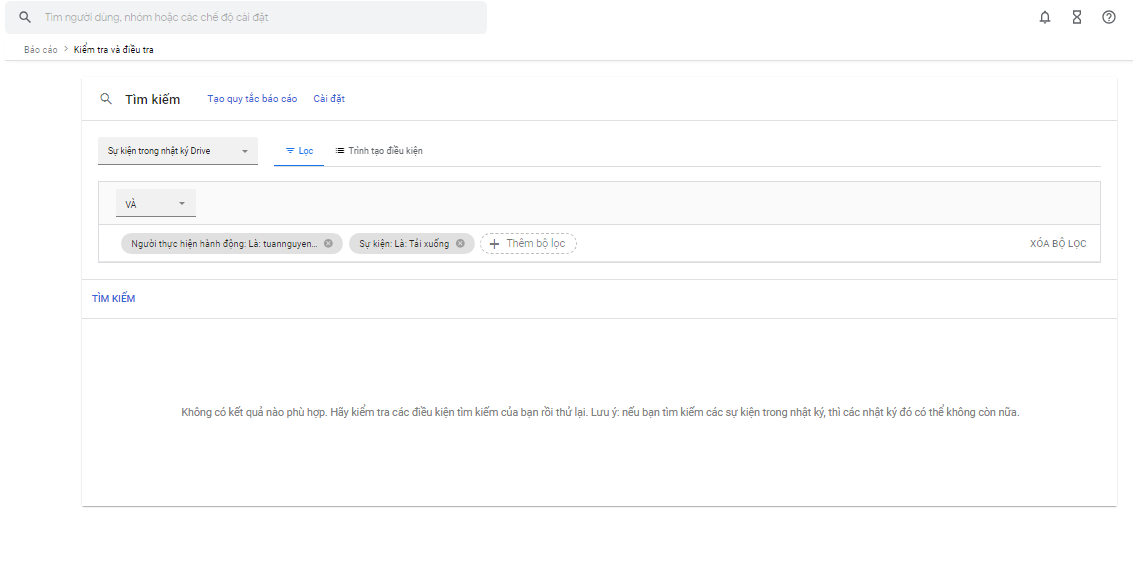This screenshot has height=562, width=1133.
Task: Go to 'Báo cáo' in the breadcrumb
Action: tap(41, 49)
